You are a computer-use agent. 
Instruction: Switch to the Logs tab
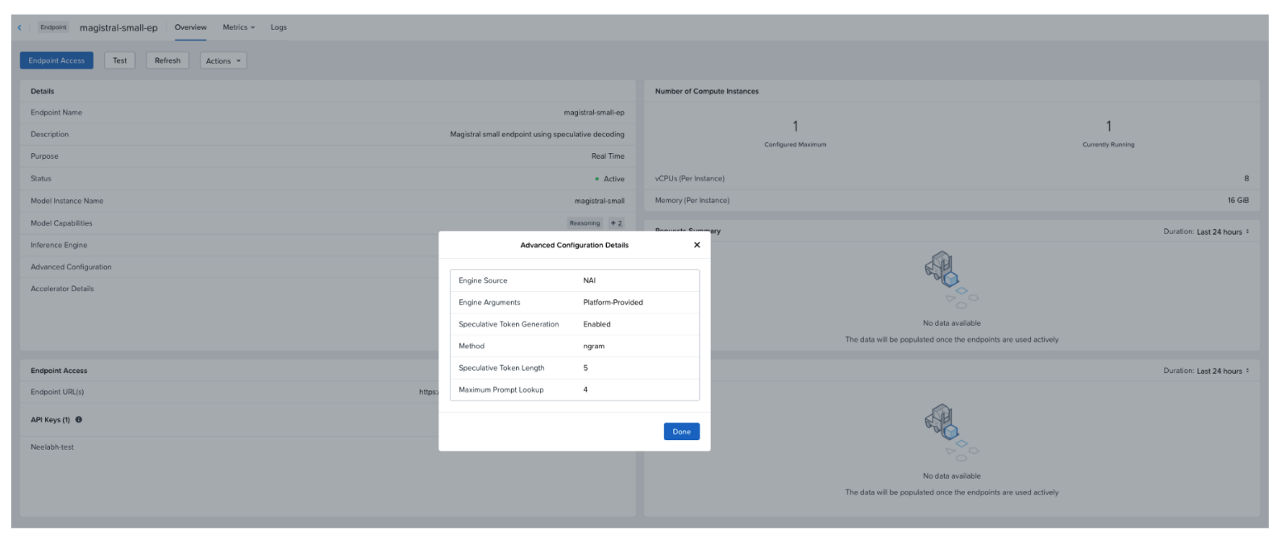(278, 27)
